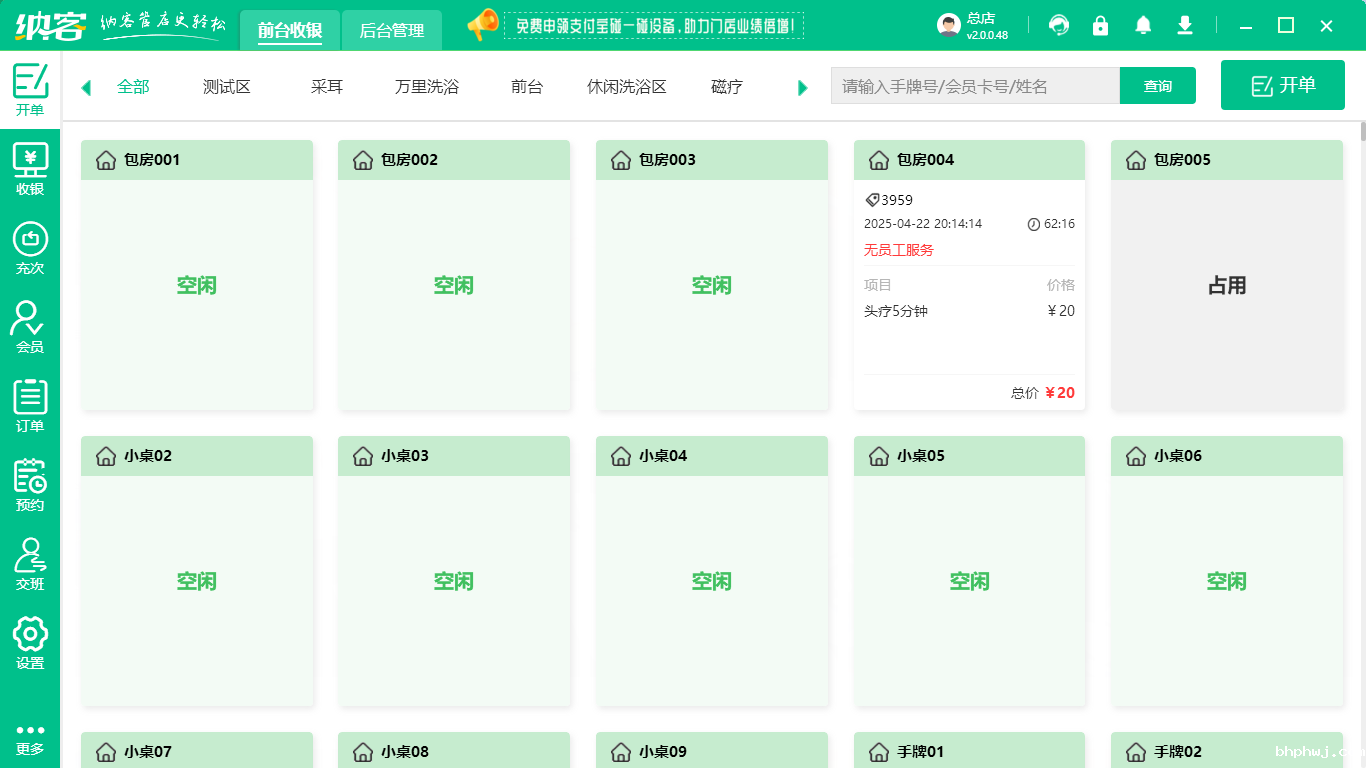Viewport: 1366px width, 768px height.
Task: Click the house icon on 小桌05
Action: pyautogui.click(x=879, y=456)
